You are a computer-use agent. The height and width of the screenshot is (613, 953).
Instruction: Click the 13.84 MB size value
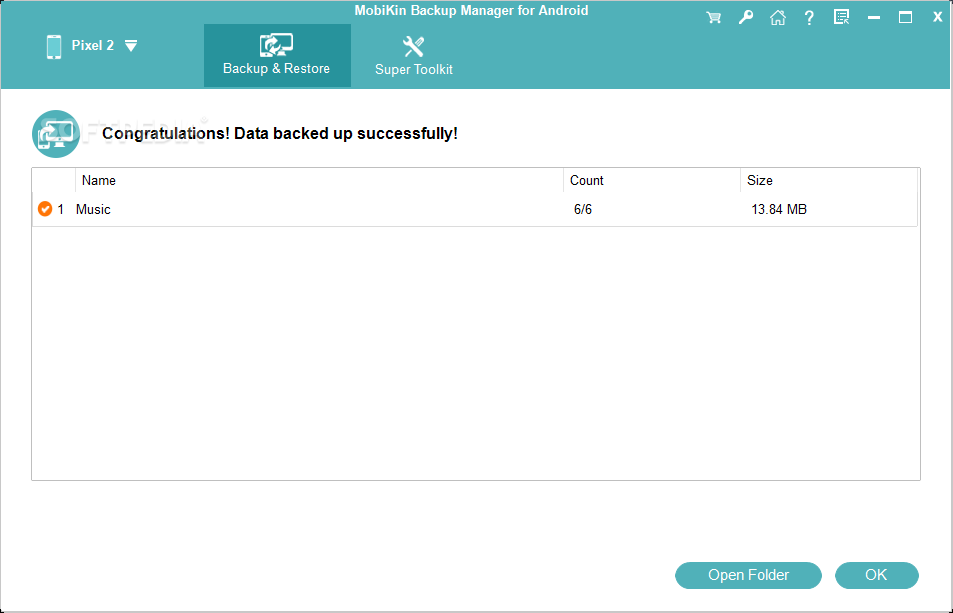coord(779,210)
